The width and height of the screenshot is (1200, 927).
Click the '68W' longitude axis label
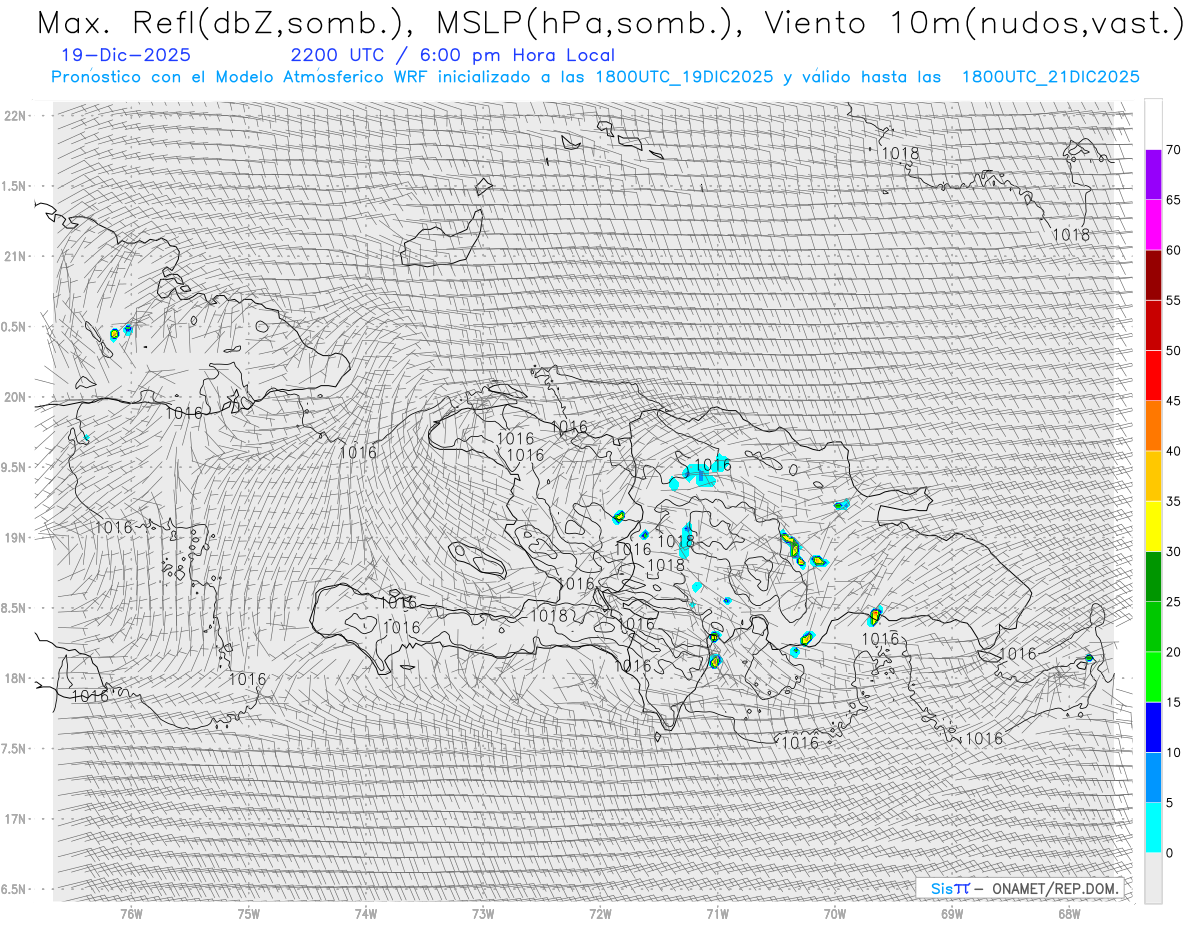point(1069,913)
